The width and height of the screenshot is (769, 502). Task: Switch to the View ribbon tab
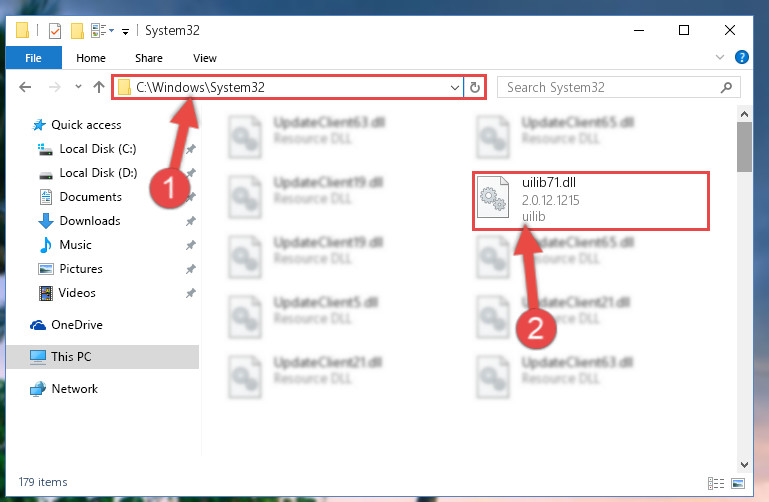click(x=205, y=58)
